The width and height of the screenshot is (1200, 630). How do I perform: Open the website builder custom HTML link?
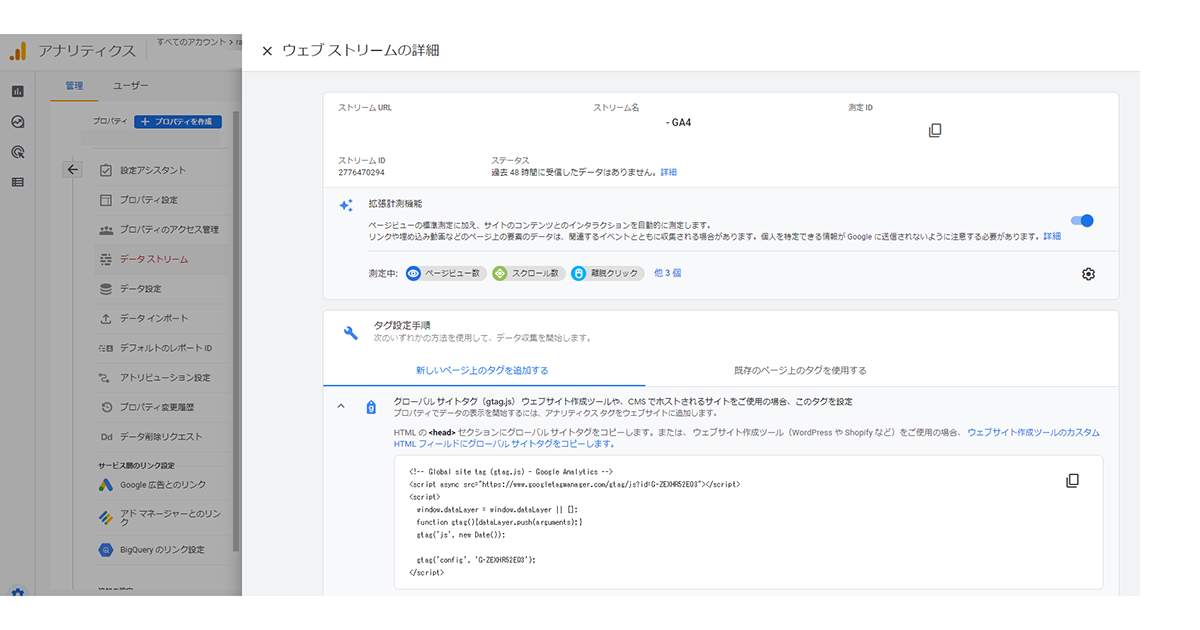coord(1033,432)
